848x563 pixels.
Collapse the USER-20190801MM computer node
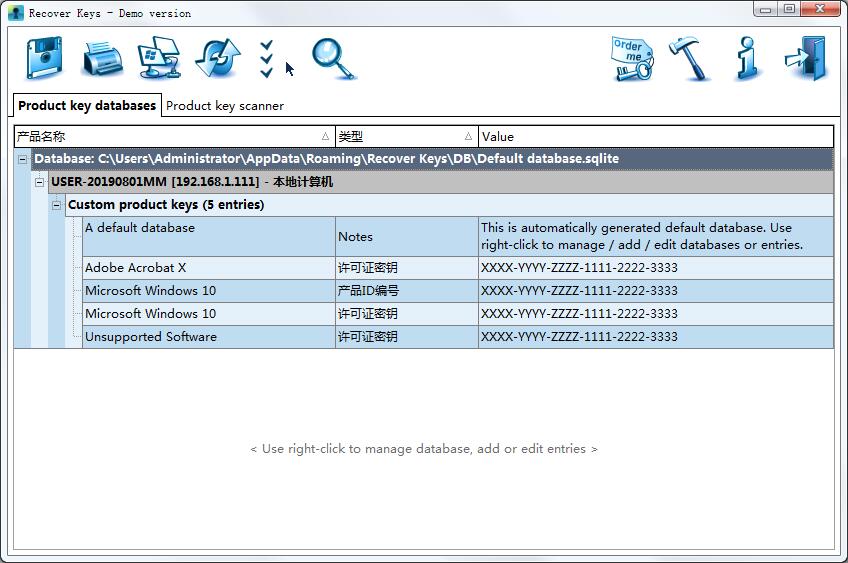tap(40, 182)
